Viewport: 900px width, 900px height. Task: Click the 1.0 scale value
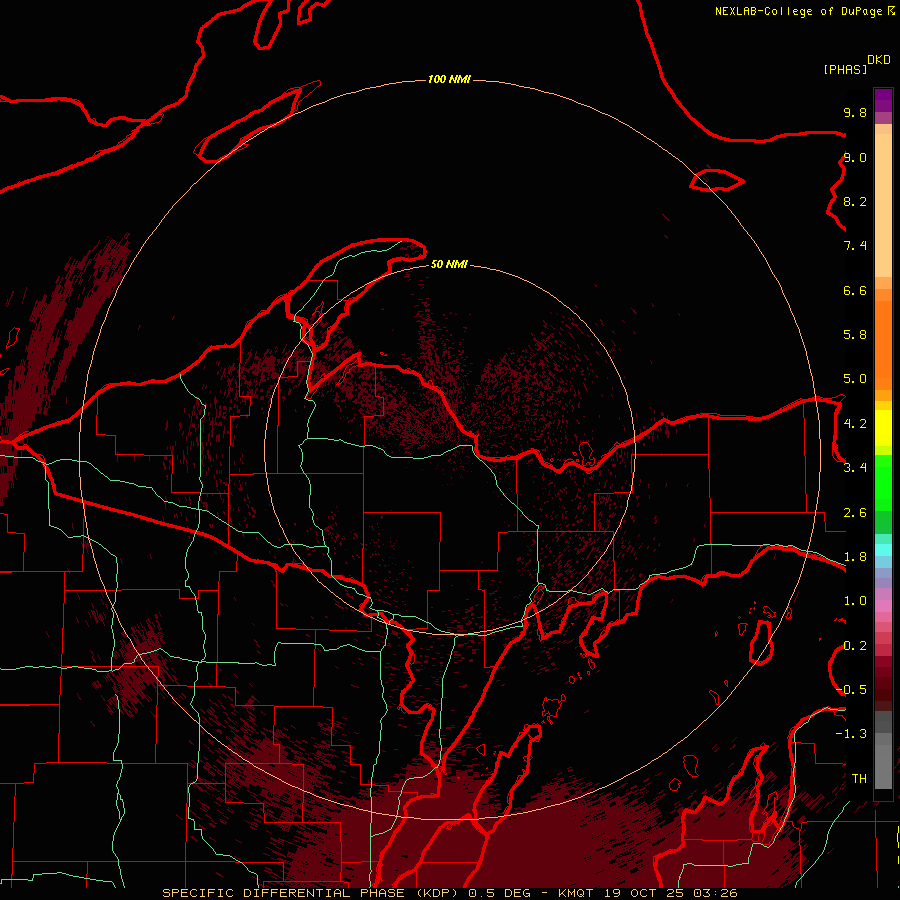tap(855, 601)
